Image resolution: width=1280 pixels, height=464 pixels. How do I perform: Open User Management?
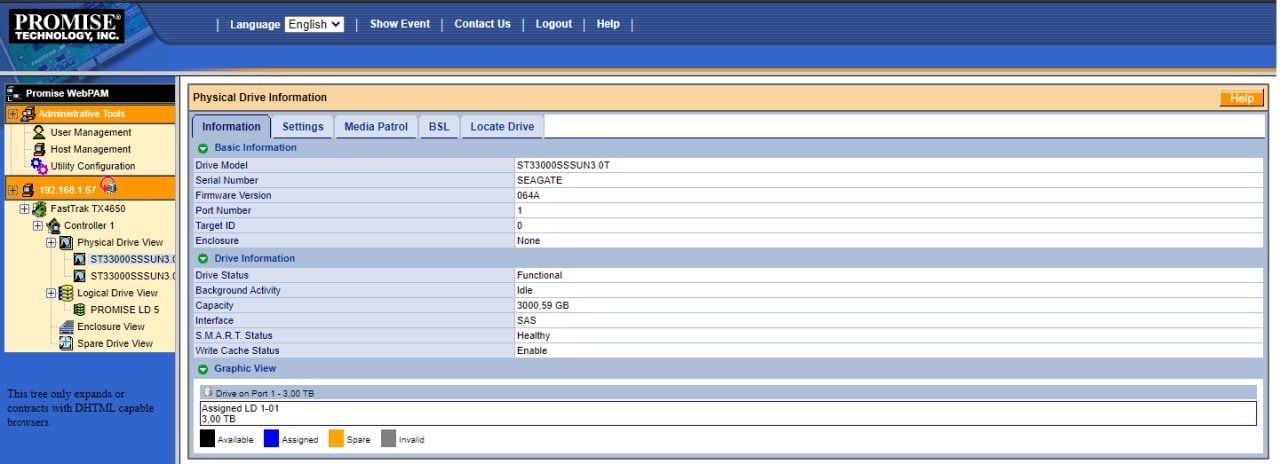[91, 132]
